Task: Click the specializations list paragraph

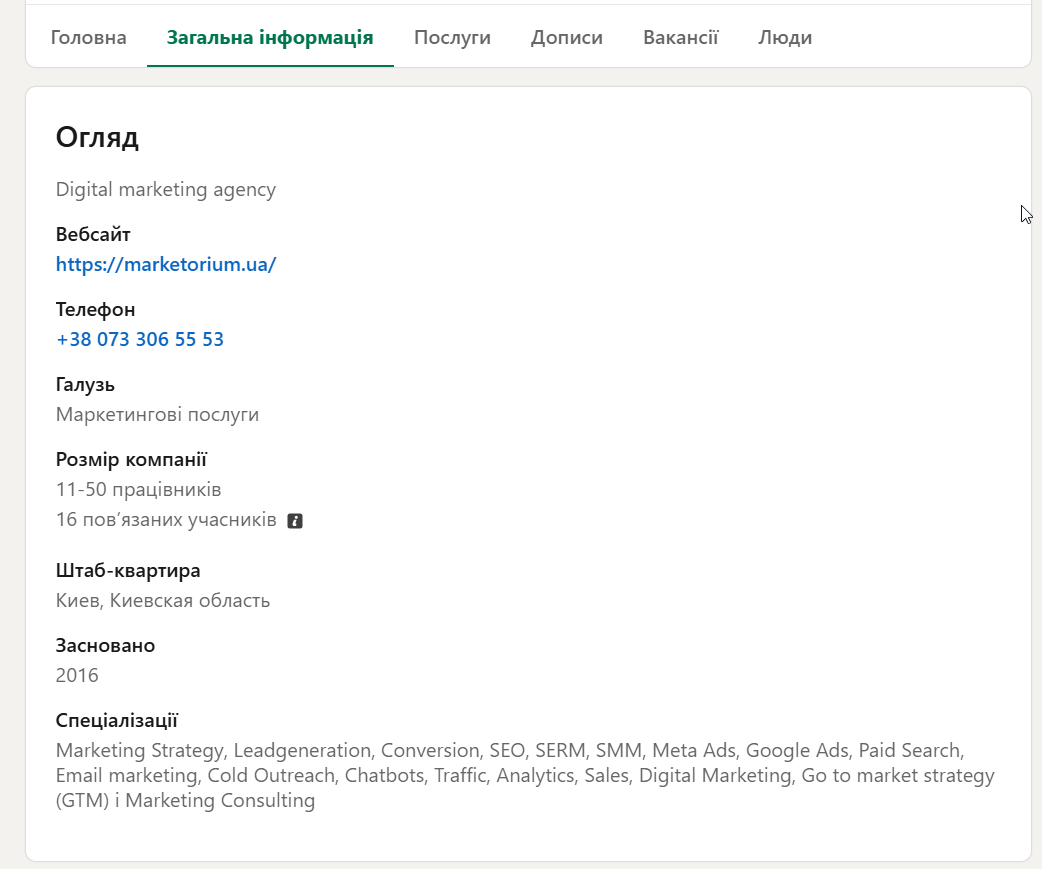Action: click(525, 776)
